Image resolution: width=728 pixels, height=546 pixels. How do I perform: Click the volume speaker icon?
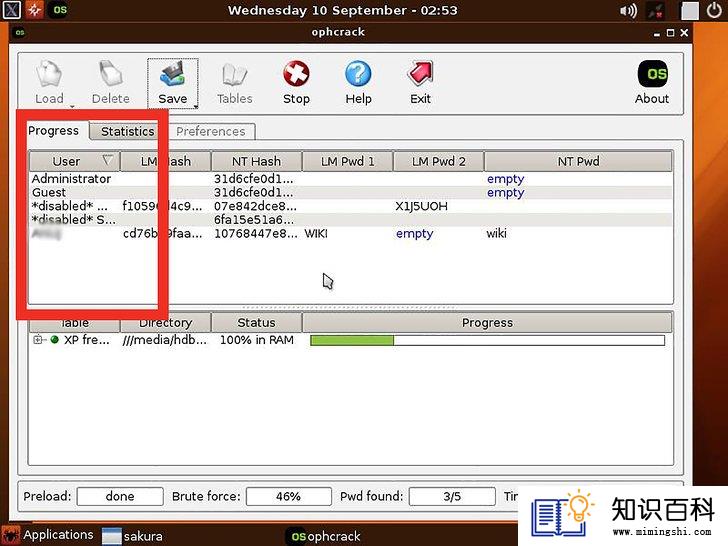tap(628, 10)
